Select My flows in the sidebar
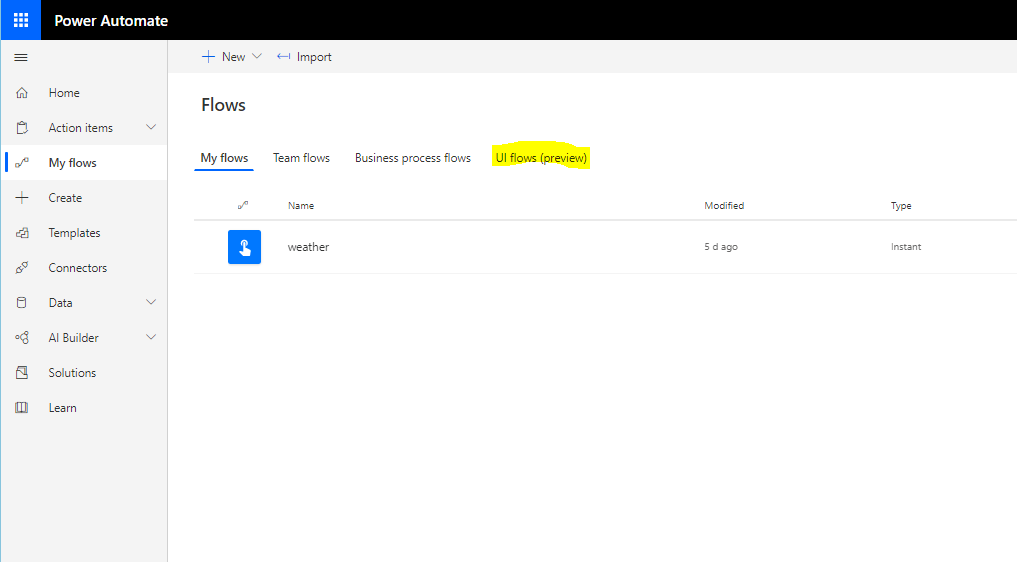The width and height of the screenshot is (1017, 562). point(73,163)
